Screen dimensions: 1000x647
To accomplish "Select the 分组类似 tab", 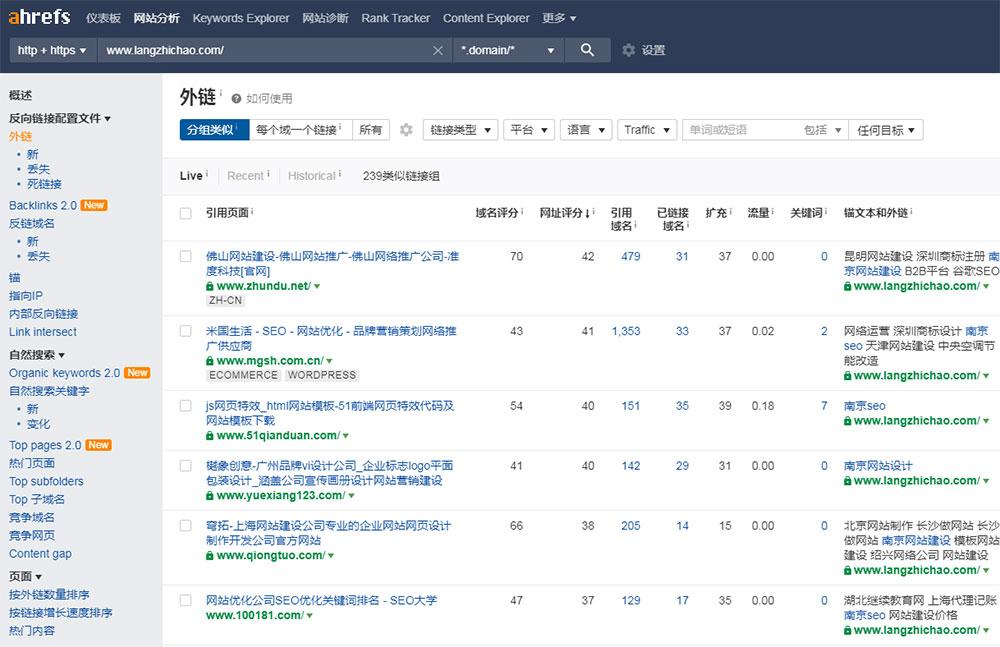I will tap(214, 130).
